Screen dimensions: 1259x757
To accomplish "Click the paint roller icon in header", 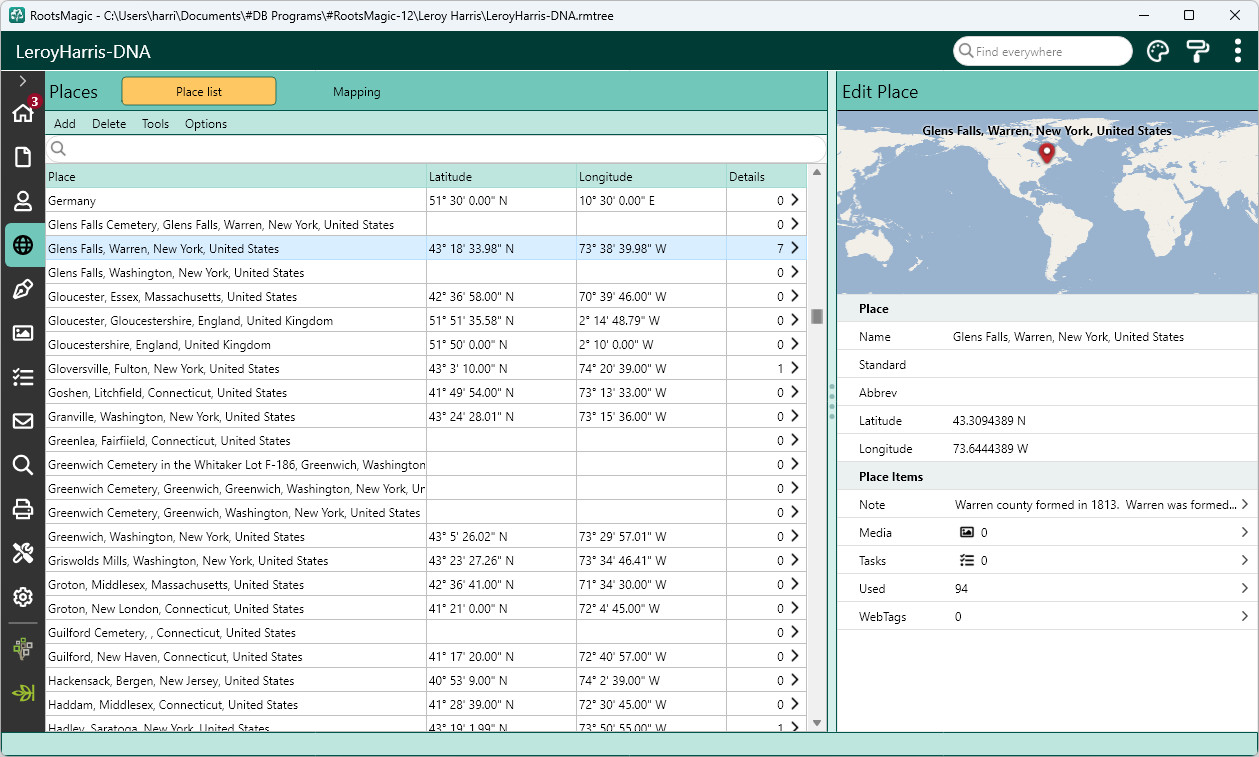I will click(1197, 51).
